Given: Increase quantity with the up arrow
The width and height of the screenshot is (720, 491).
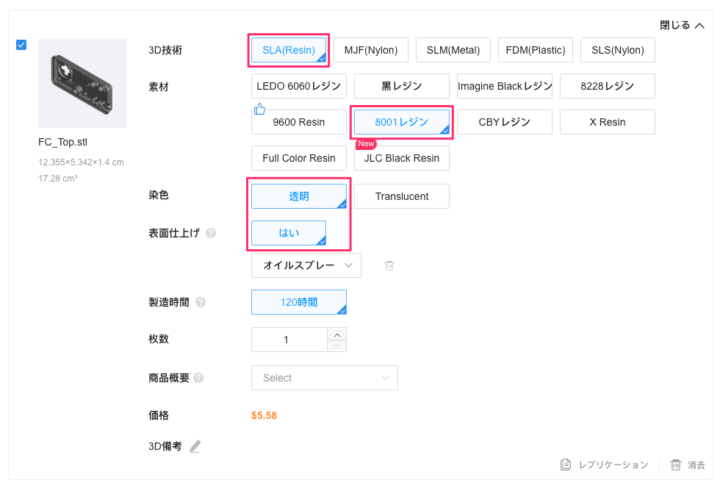Looking at the screenshot, I should click(x=337, y=334).
